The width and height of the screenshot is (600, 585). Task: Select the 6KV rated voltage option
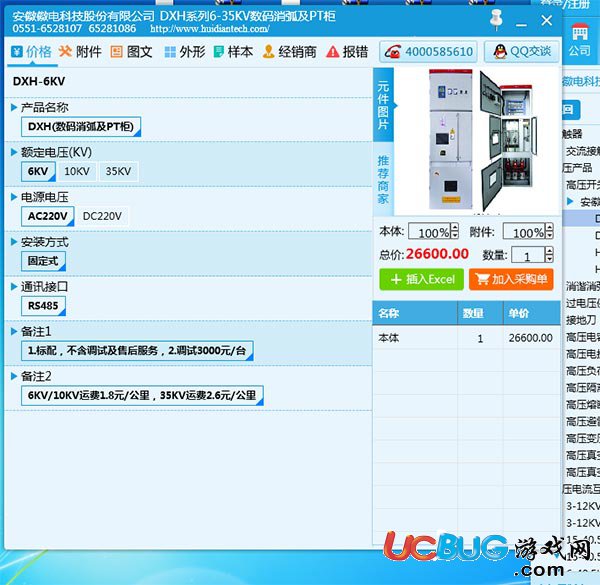[38, 171]
